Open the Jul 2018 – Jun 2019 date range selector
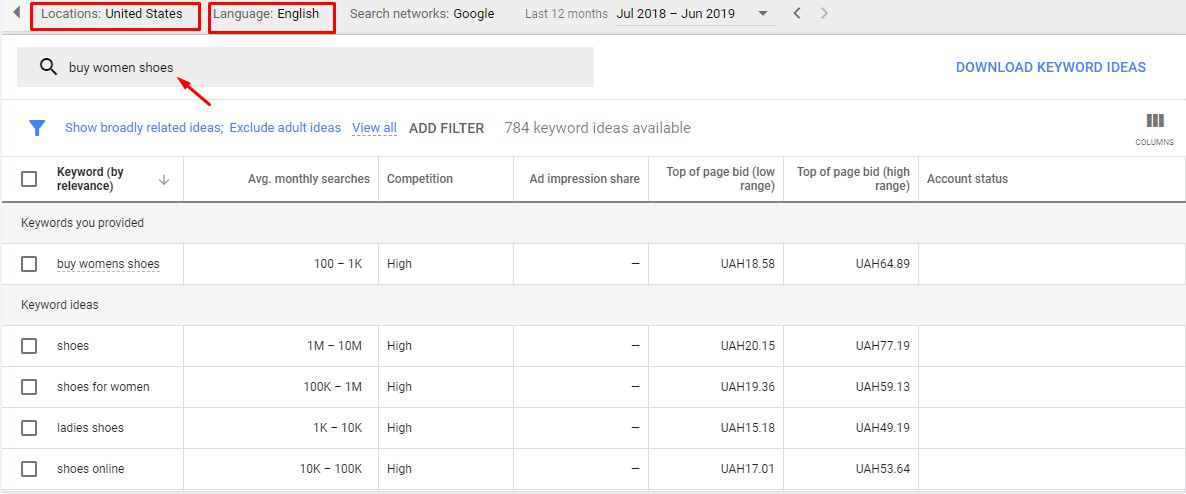Image resolution: width=1186 pixels, height=494 pixels. [694, 14]
